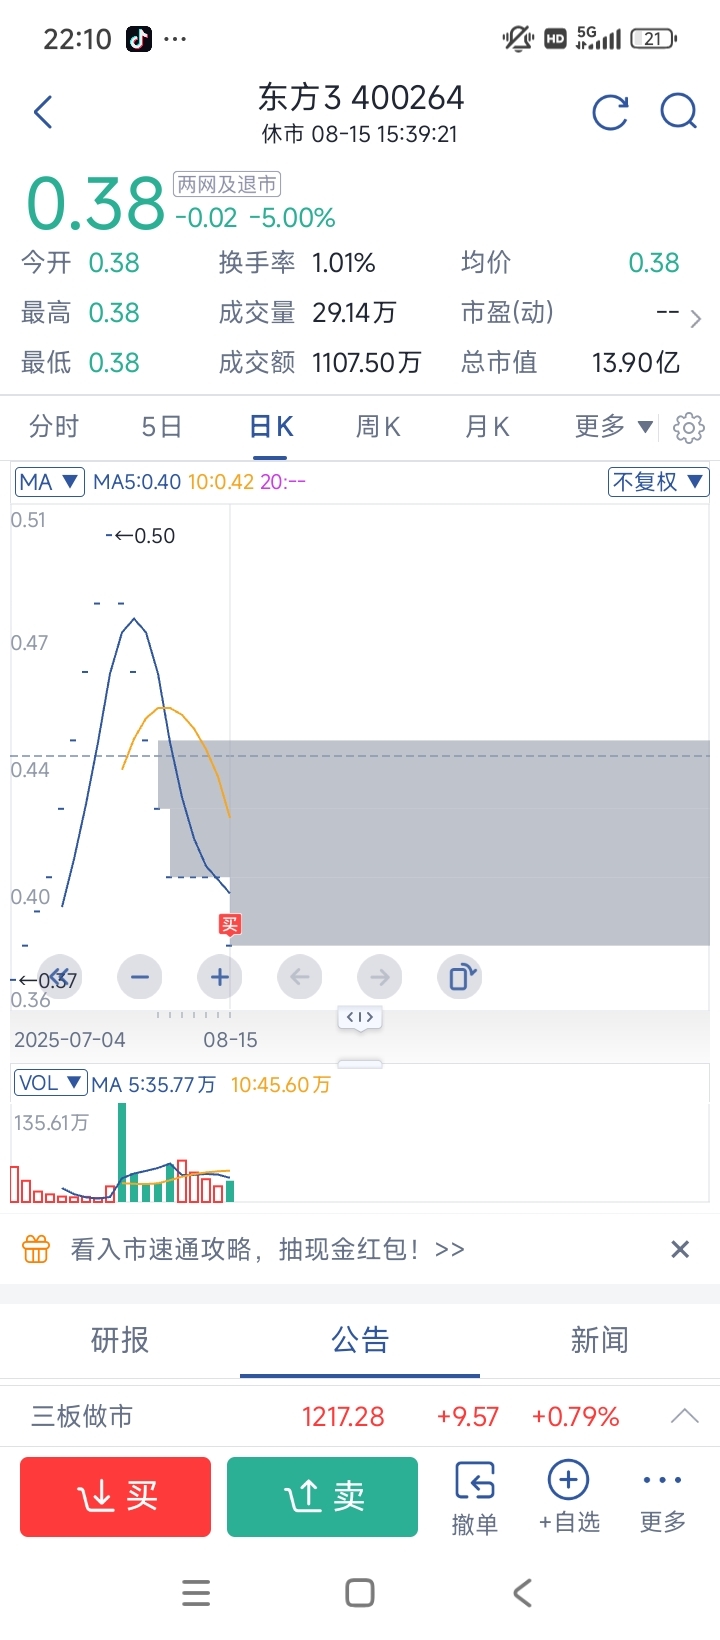Tap the green 卖 sell button
Image resolution: width=720 pixels, height=1640 pixels.
[322, 1497]
